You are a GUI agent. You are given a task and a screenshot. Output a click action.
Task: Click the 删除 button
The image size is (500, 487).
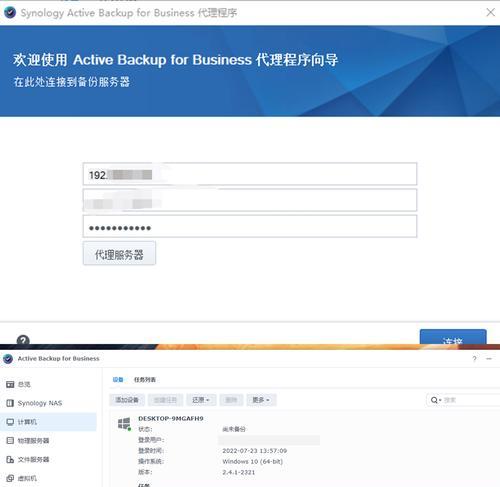click(231, 400)
